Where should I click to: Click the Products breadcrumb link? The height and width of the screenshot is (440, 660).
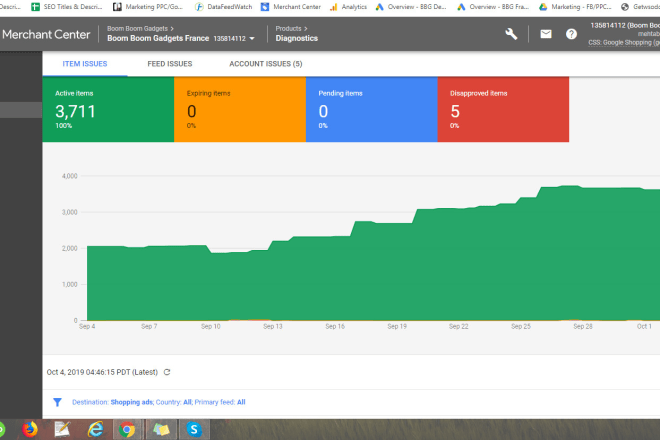pos(288,29)
